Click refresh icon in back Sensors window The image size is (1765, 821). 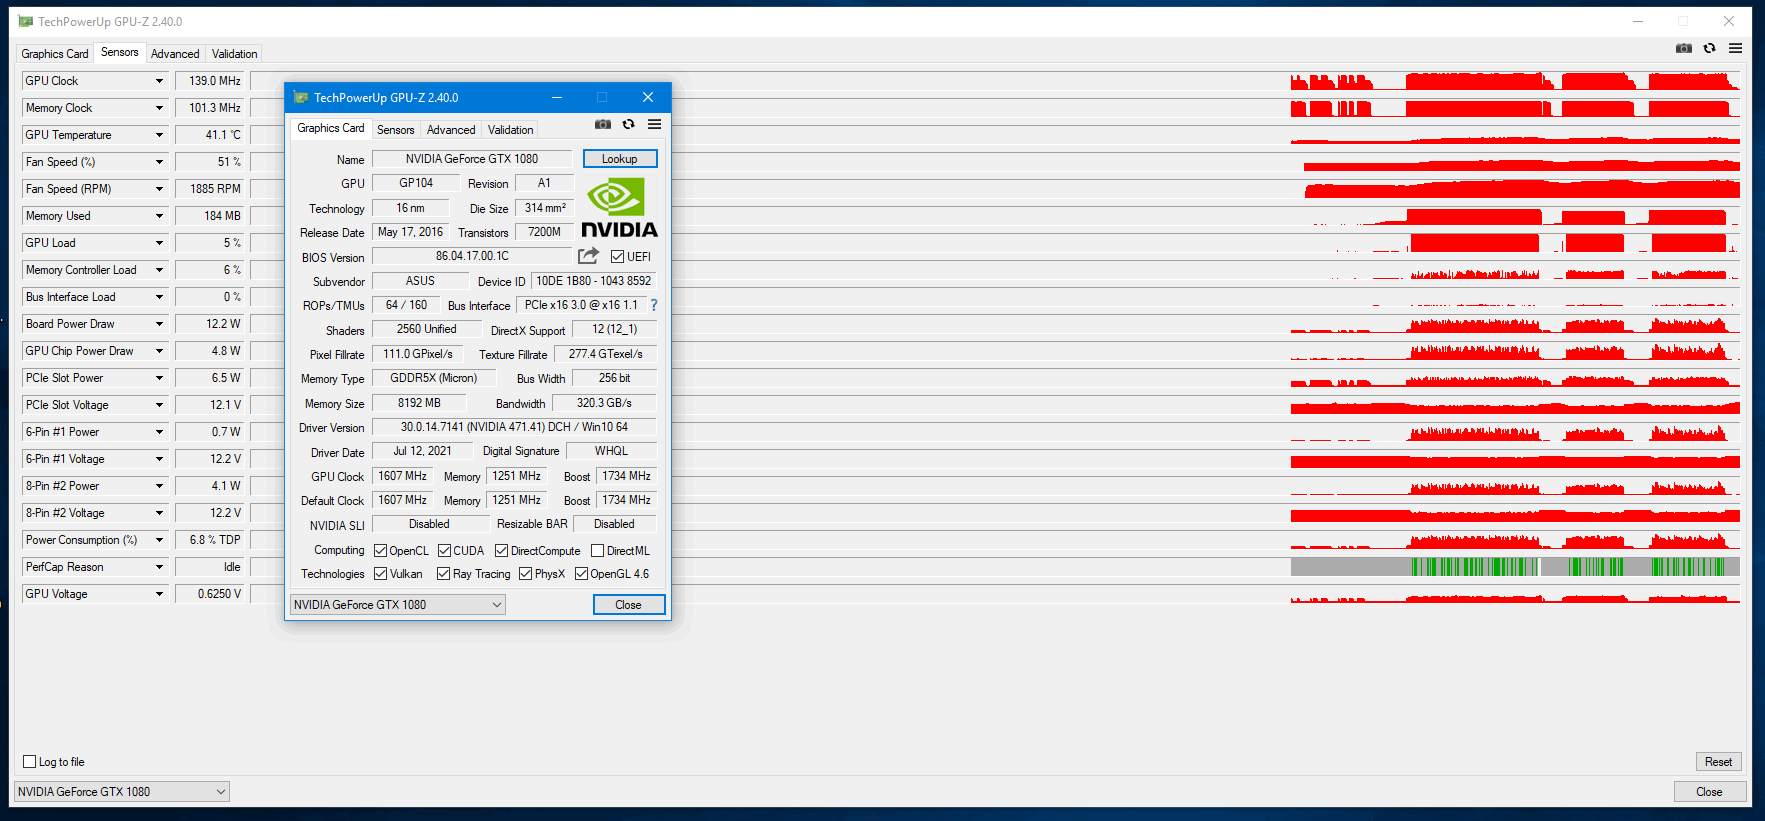click(x=1709, y=48)
